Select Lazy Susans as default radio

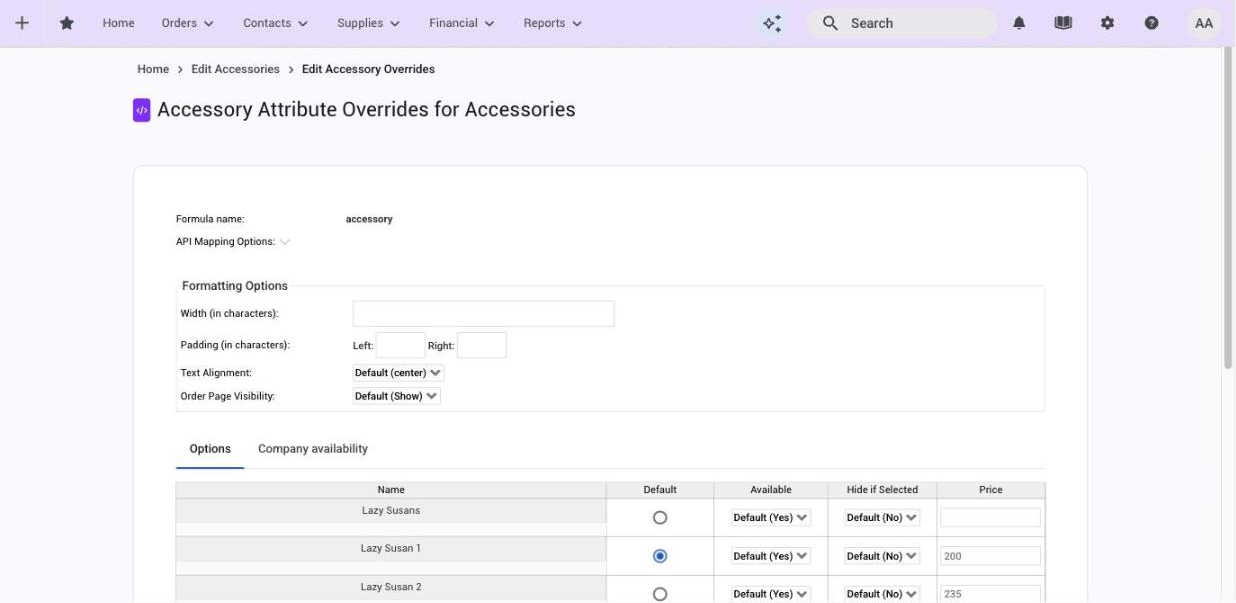point(660,518)
